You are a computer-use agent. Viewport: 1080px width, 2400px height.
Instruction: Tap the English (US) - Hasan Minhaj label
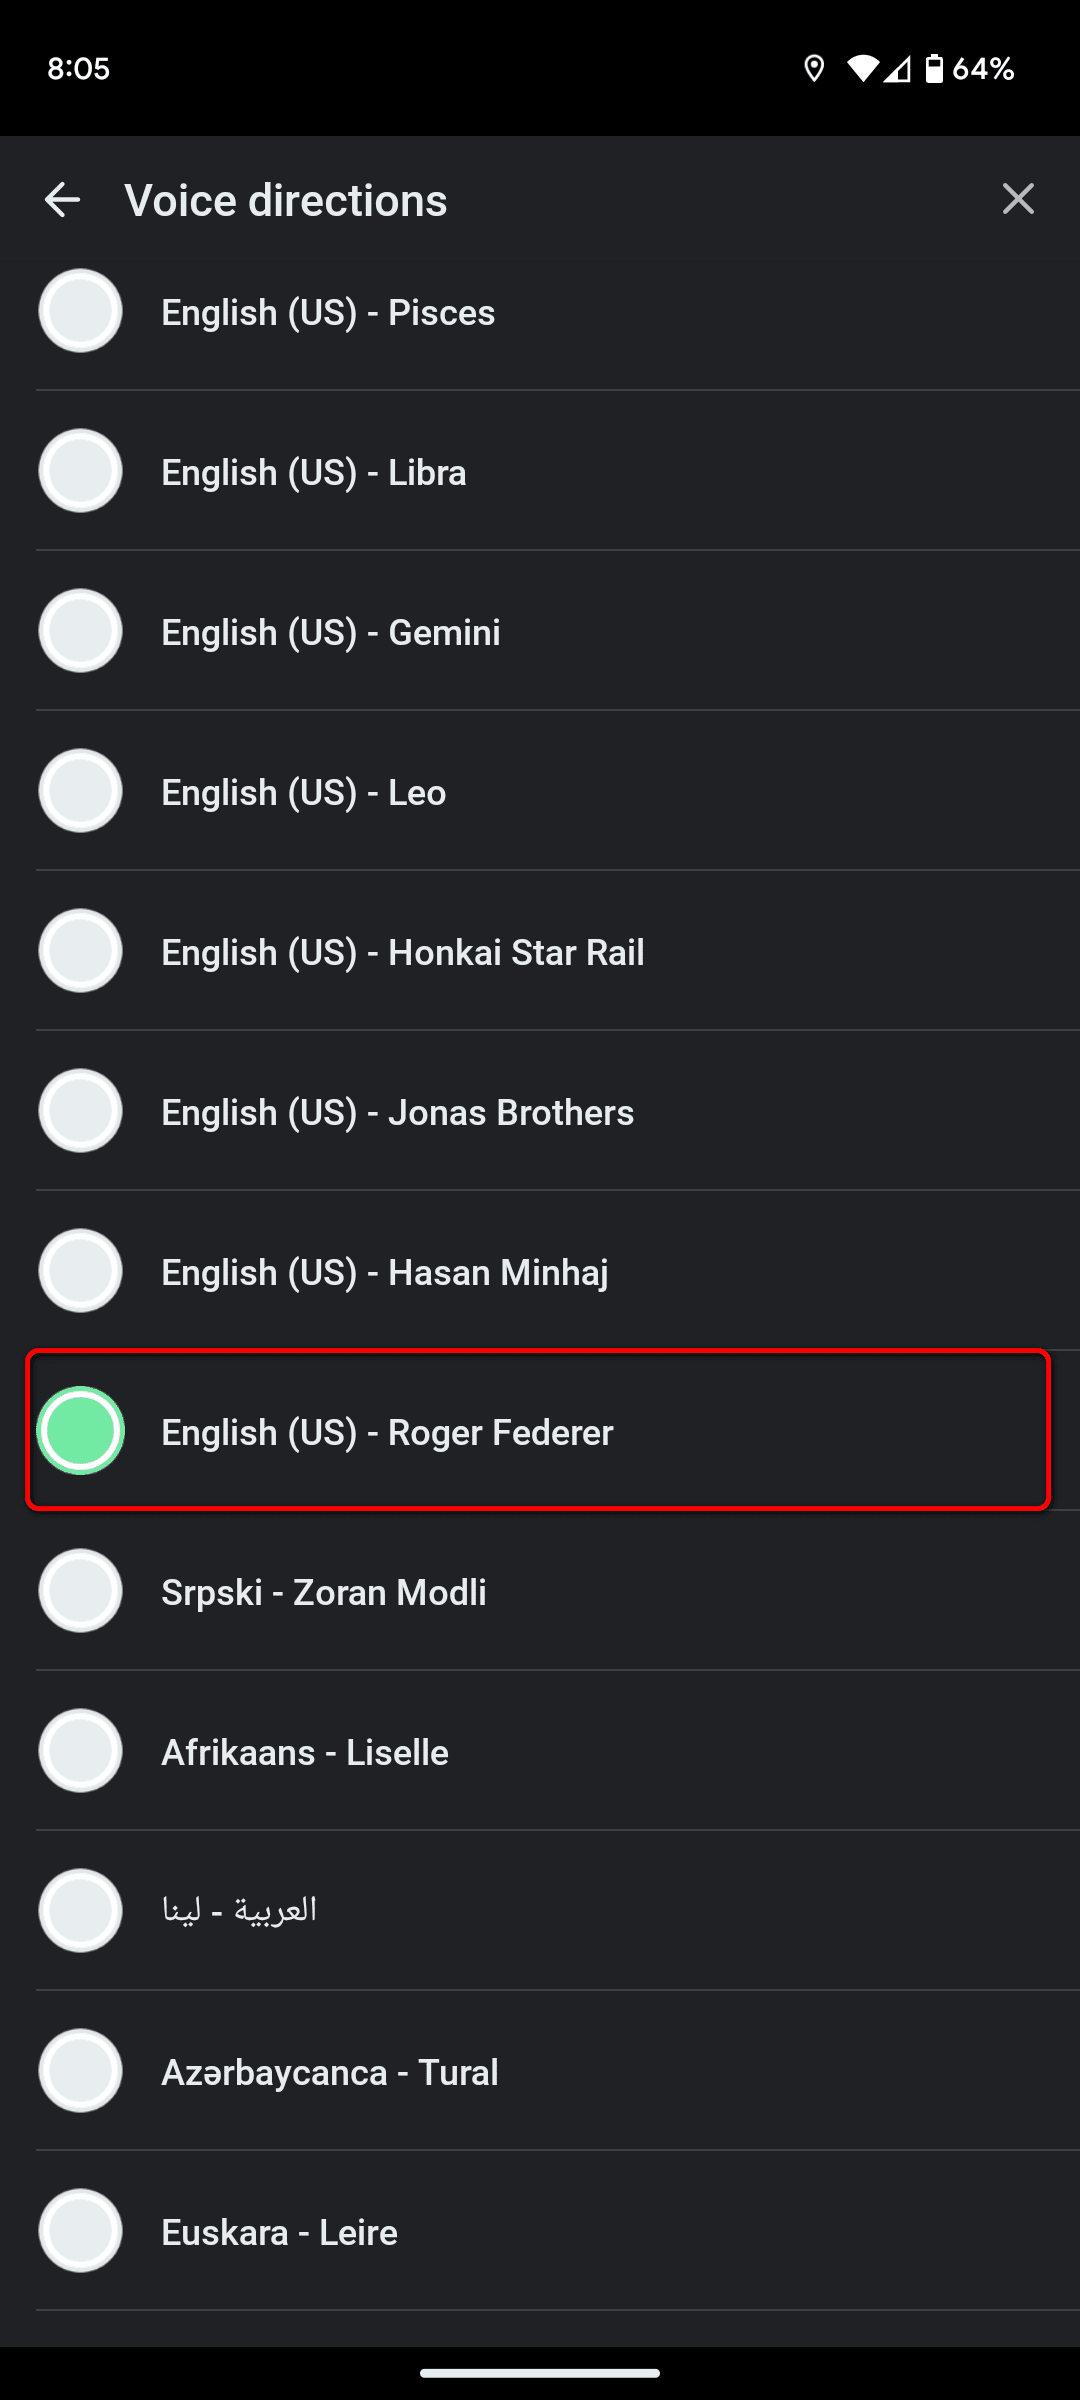click(x=384, y=1271)
